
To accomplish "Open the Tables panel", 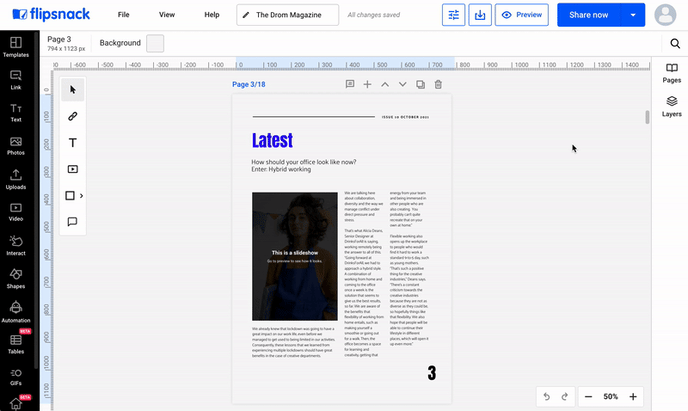I will coord(16,344).
